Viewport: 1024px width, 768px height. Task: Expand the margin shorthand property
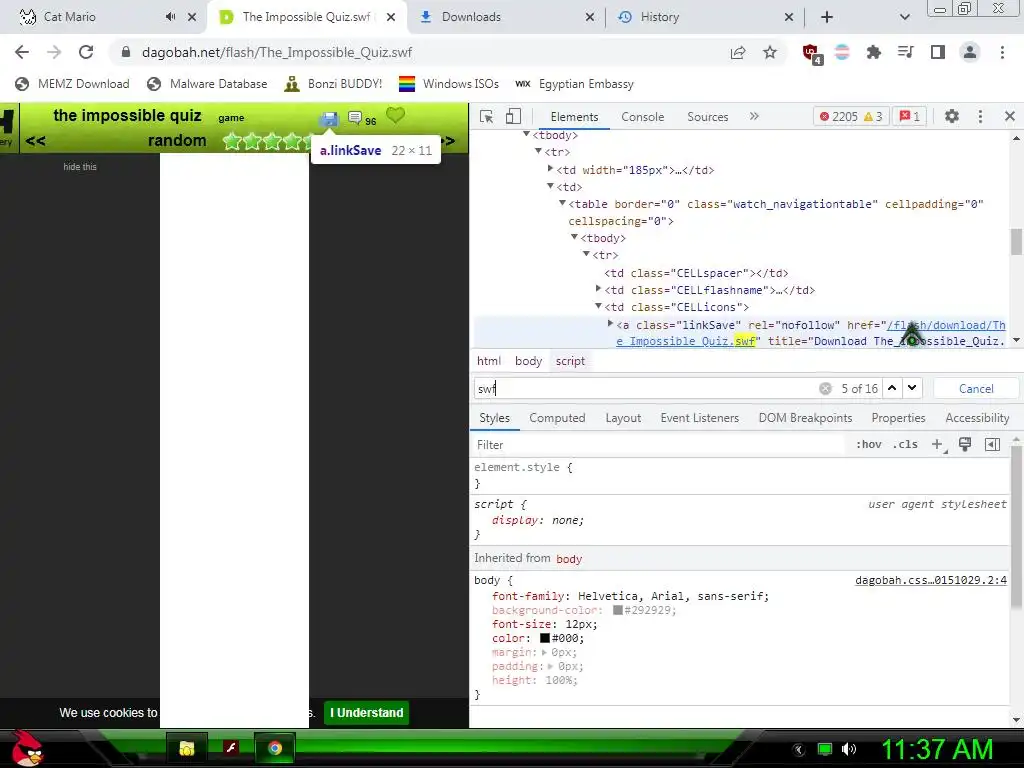pos(545,652)
